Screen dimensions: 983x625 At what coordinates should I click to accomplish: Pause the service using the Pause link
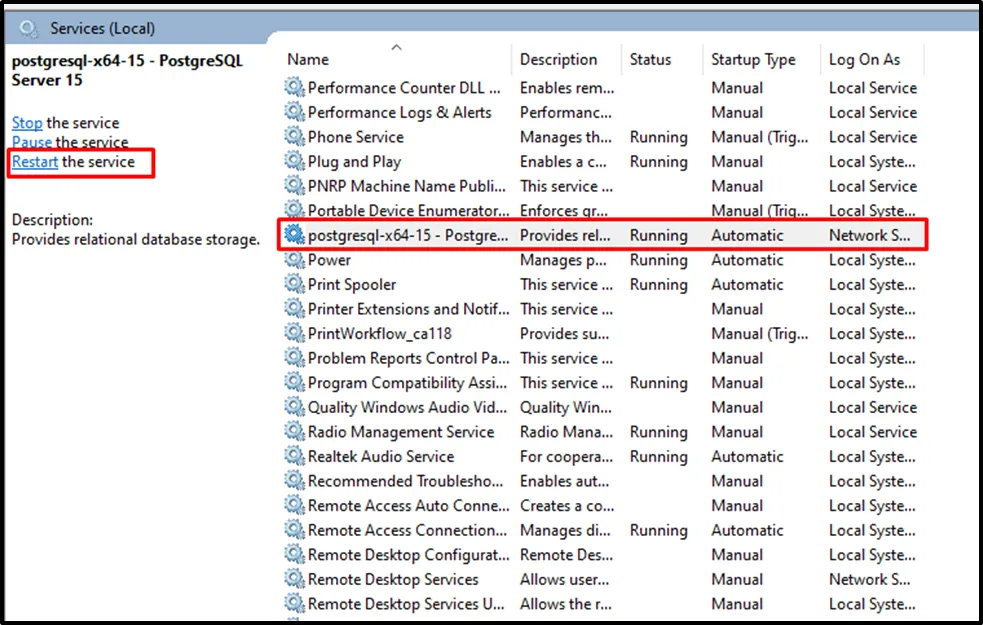(x=32, y=143)
